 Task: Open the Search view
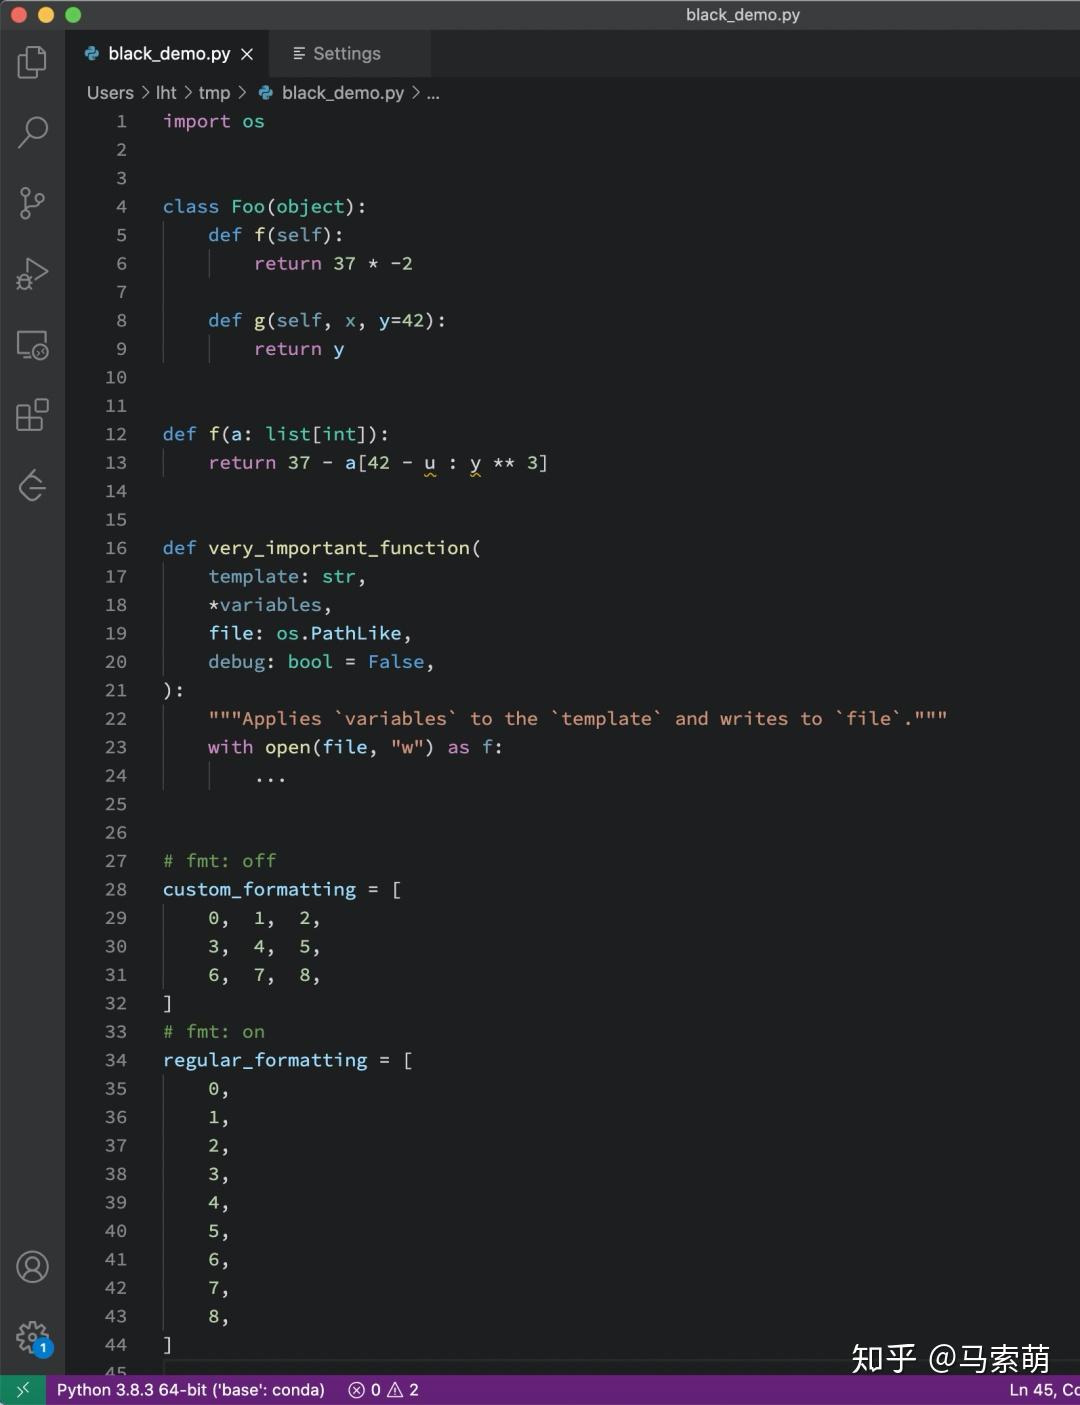pos(33,132)
